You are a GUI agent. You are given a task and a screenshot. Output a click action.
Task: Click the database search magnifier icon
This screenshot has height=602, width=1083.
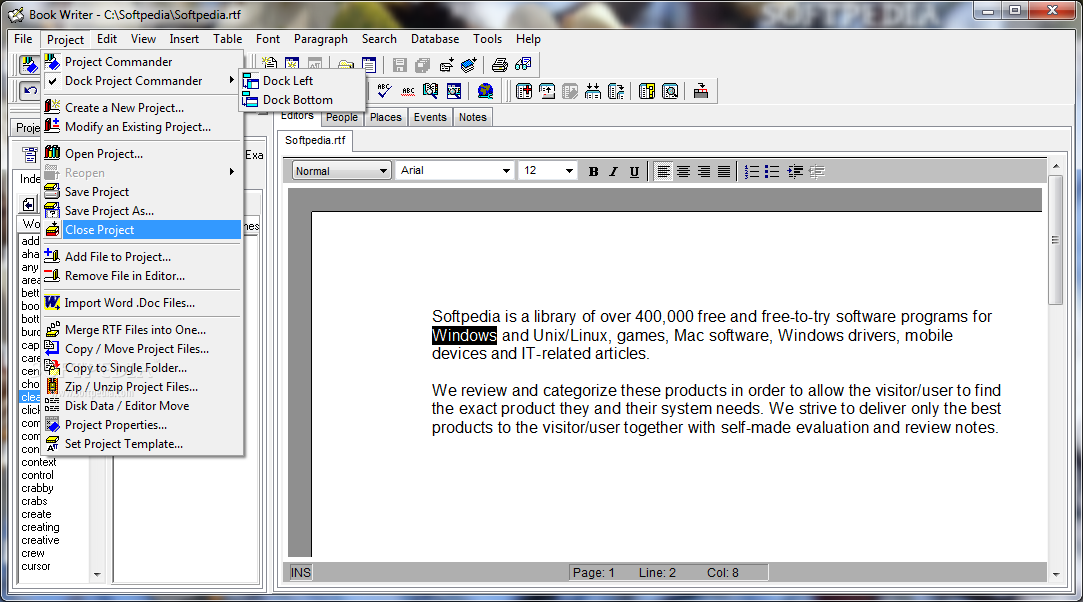pos(670,91)
